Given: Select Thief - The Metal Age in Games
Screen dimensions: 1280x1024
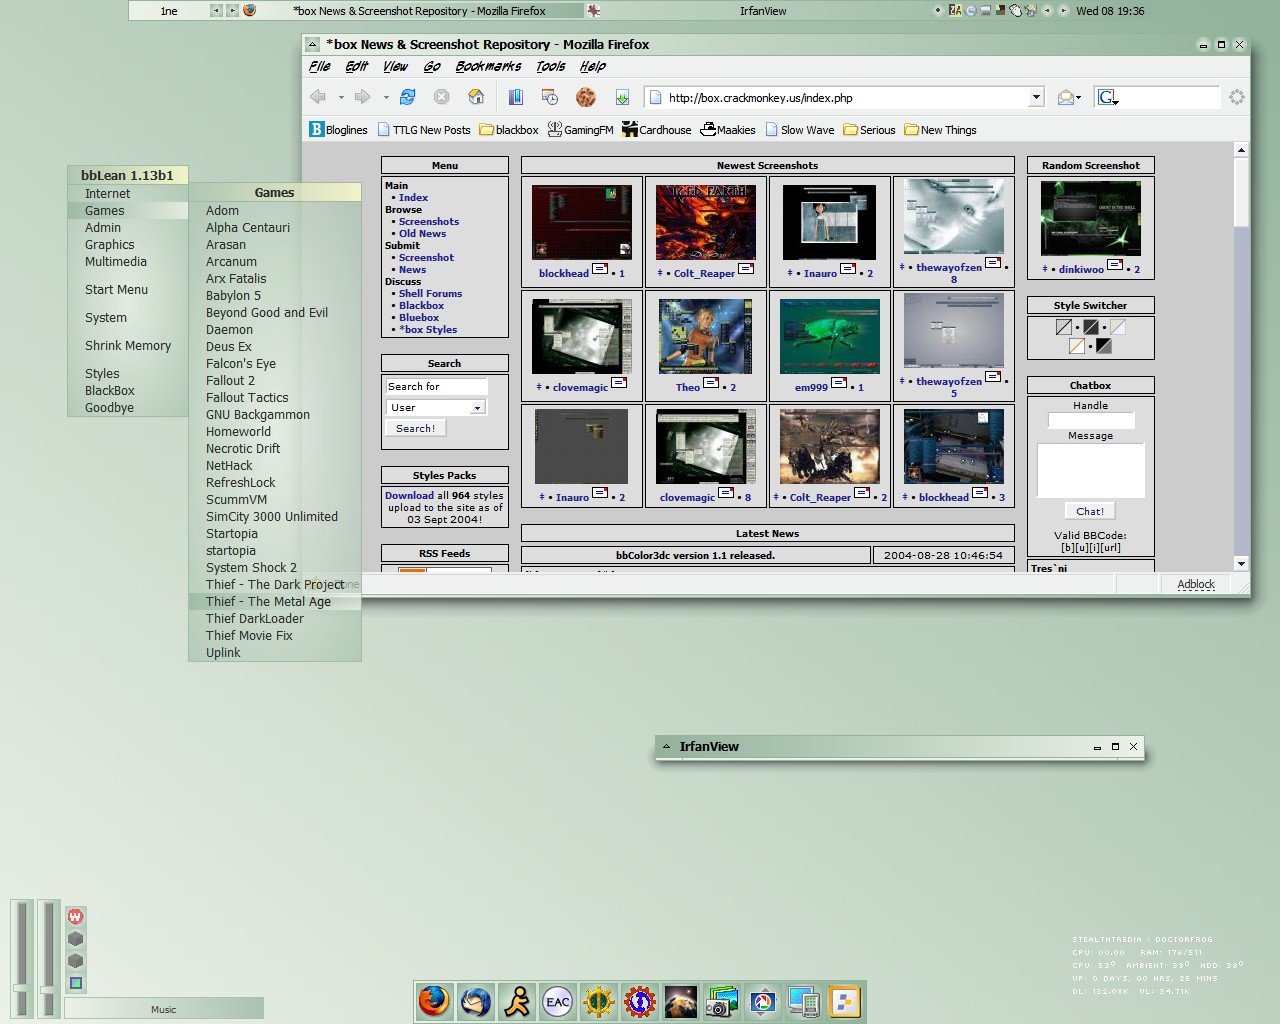Looking at the screenshot, I should (275, 602).
